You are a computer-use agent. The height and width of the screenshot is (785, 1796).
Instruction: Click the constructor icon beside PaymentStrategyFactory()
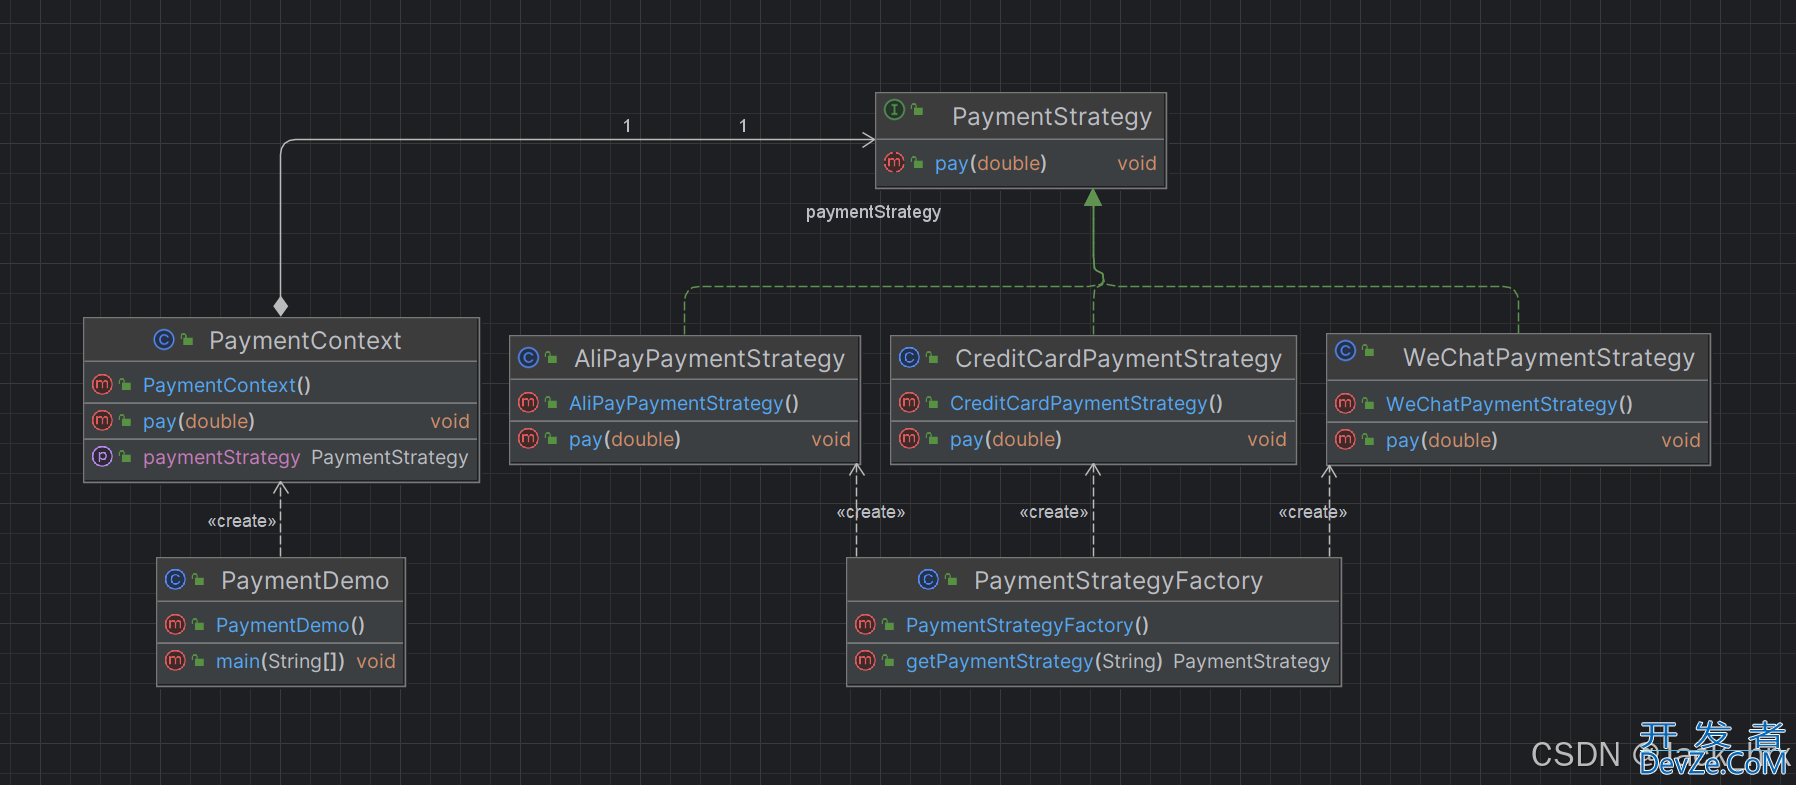(866, 624)
